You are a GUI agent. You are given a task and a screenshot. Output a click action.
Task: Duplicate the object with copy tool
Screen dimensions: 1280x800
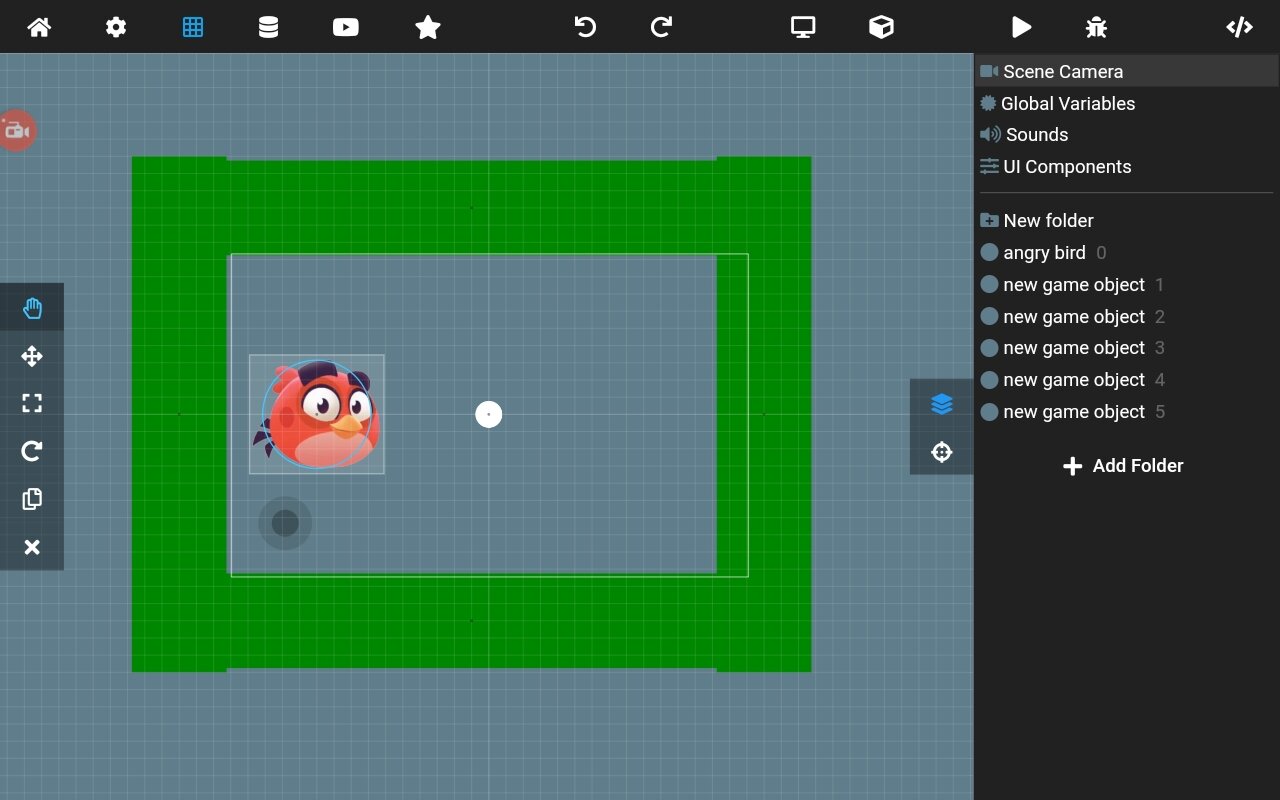pos(32,499)
